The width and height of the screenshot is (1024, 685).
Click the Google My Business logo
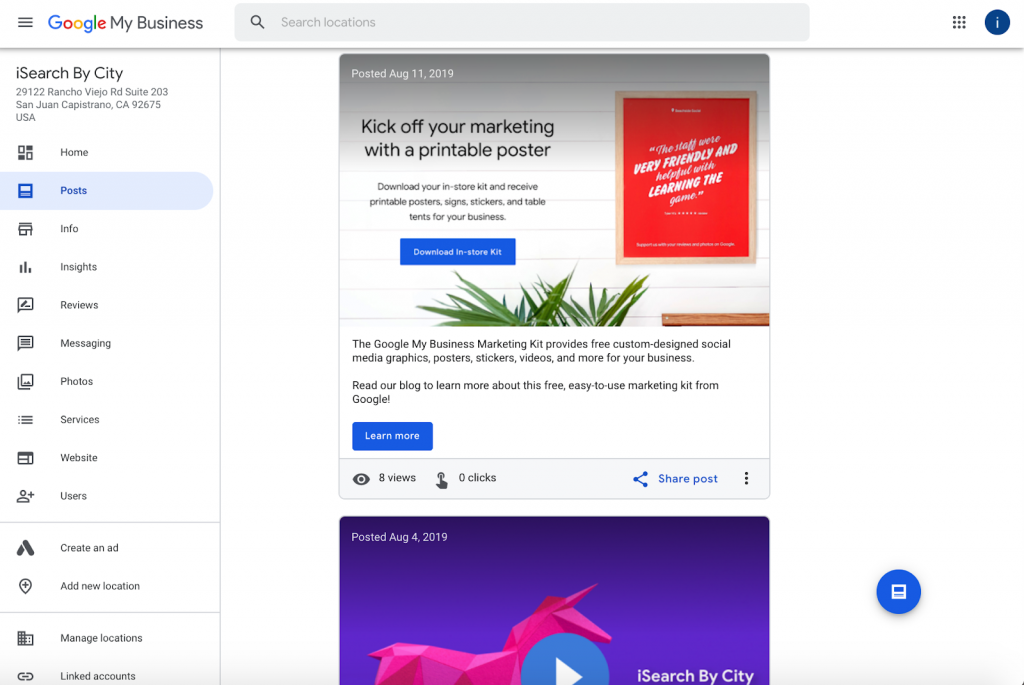tap(125, 23)
